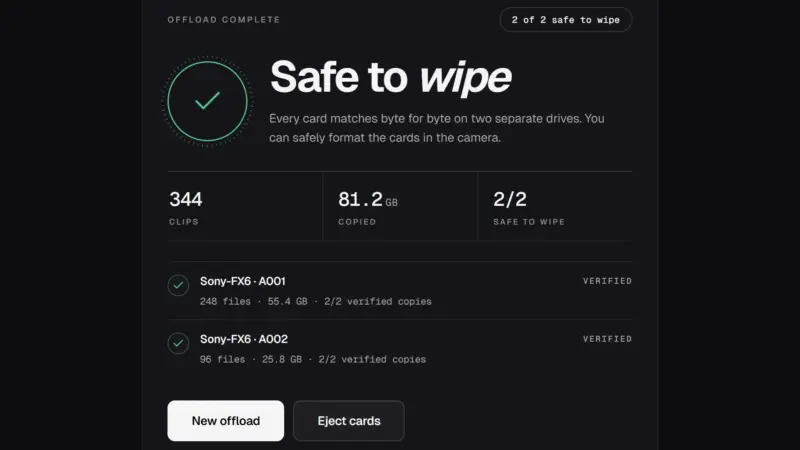Start a New offload

click(226, 421)
